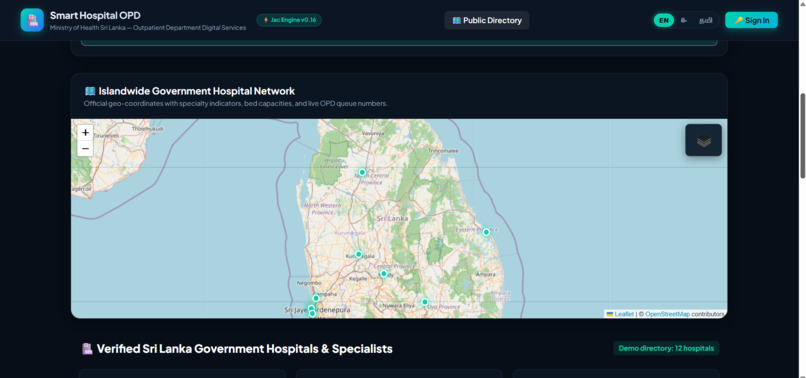Click the page vertical scrollbar thumb

[x=802, y=136]
